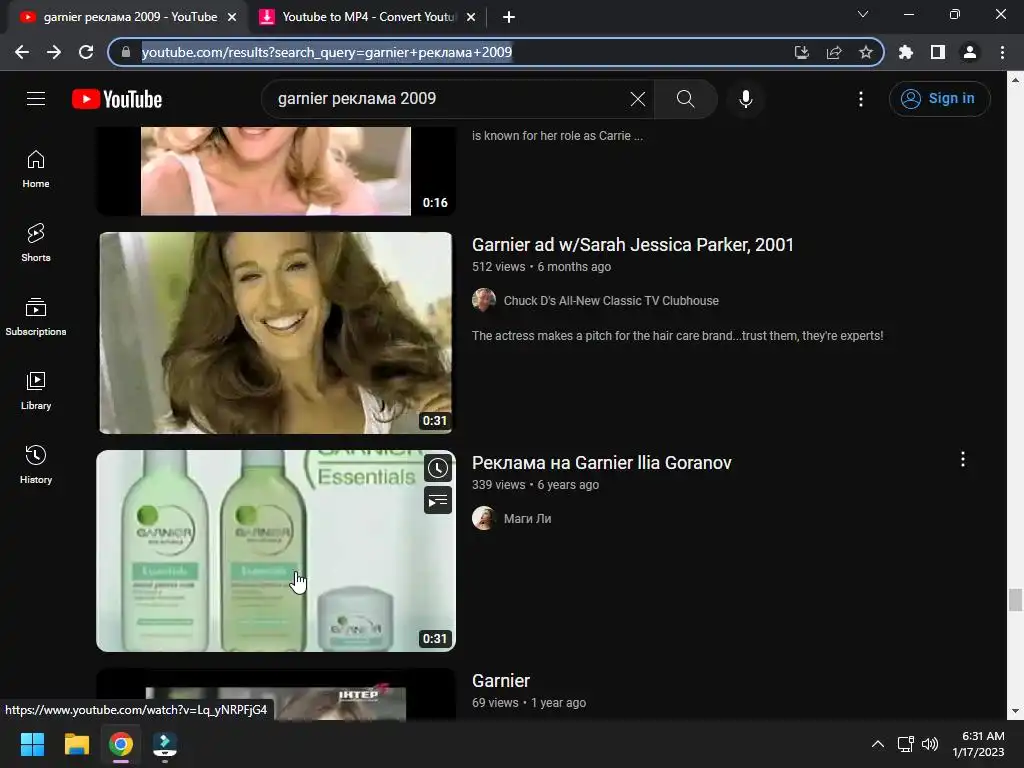Screen dimensions: 1024x768
Task: Bookmark this tab with the star
Action: tap(865, 52)
